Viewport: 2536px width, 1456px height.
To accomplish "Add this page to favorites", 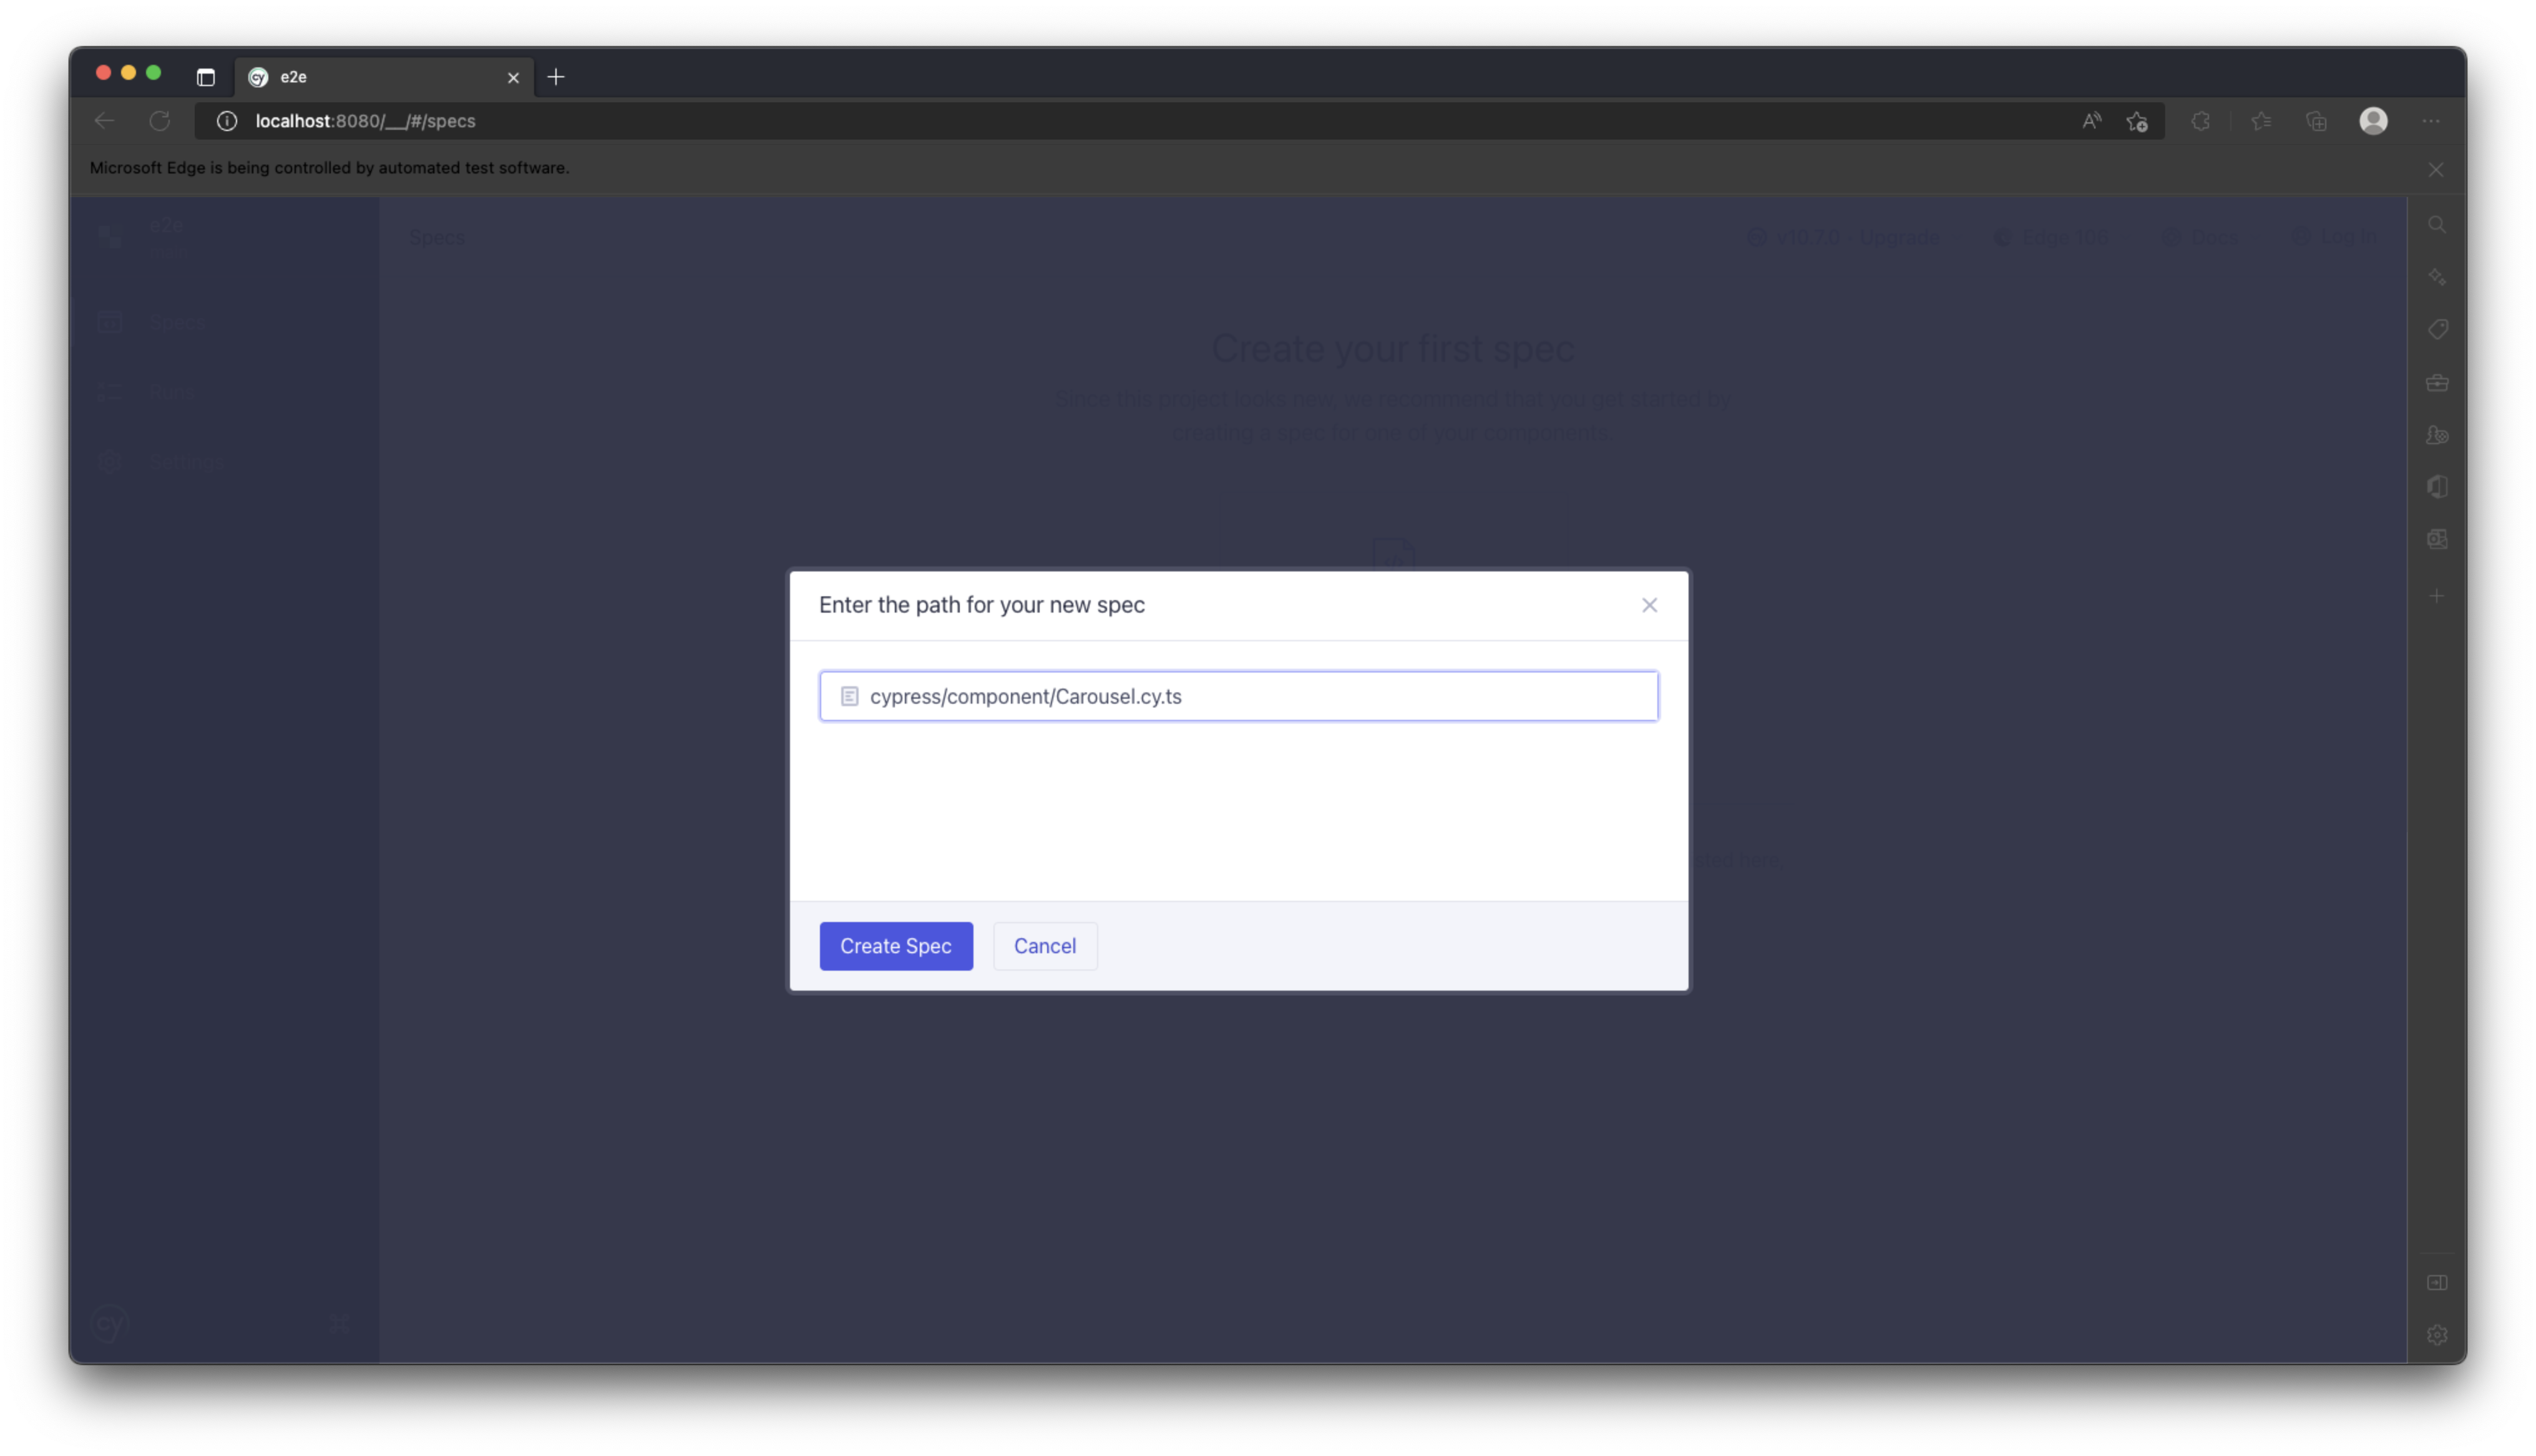I will pos(2137,121).
